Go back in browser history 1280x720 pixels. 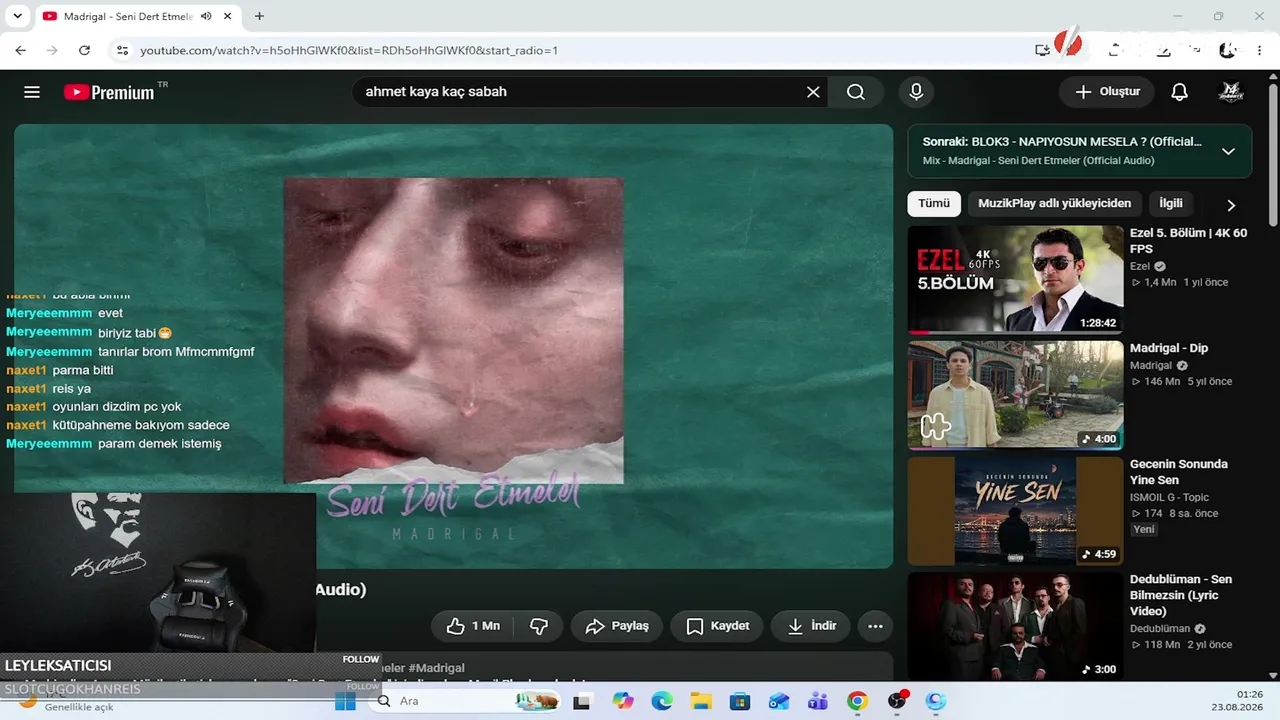[21, 50]
